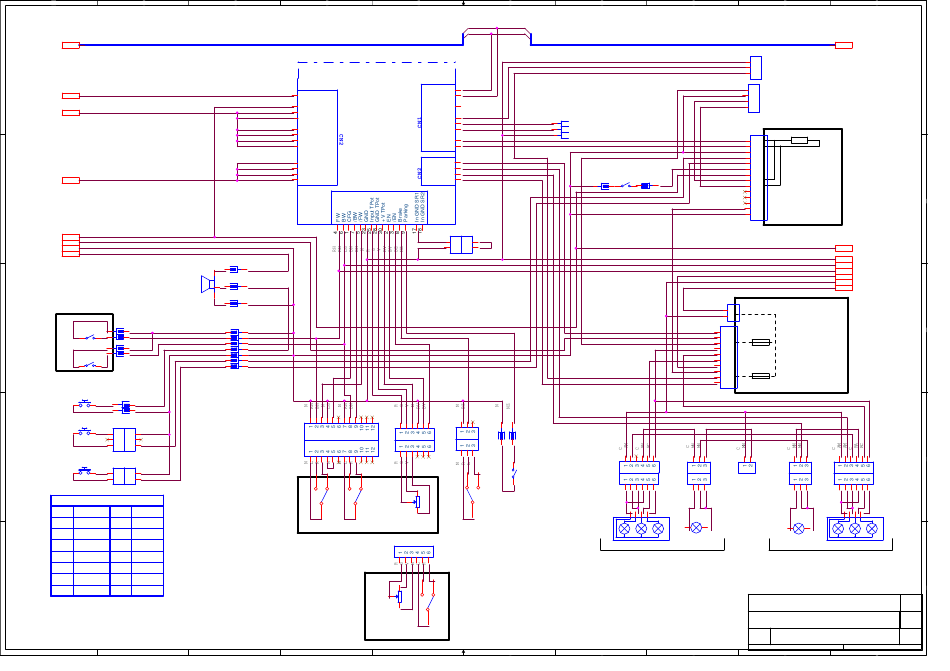
Task: Select the CN1 connector block
Action: coord(439,118)
